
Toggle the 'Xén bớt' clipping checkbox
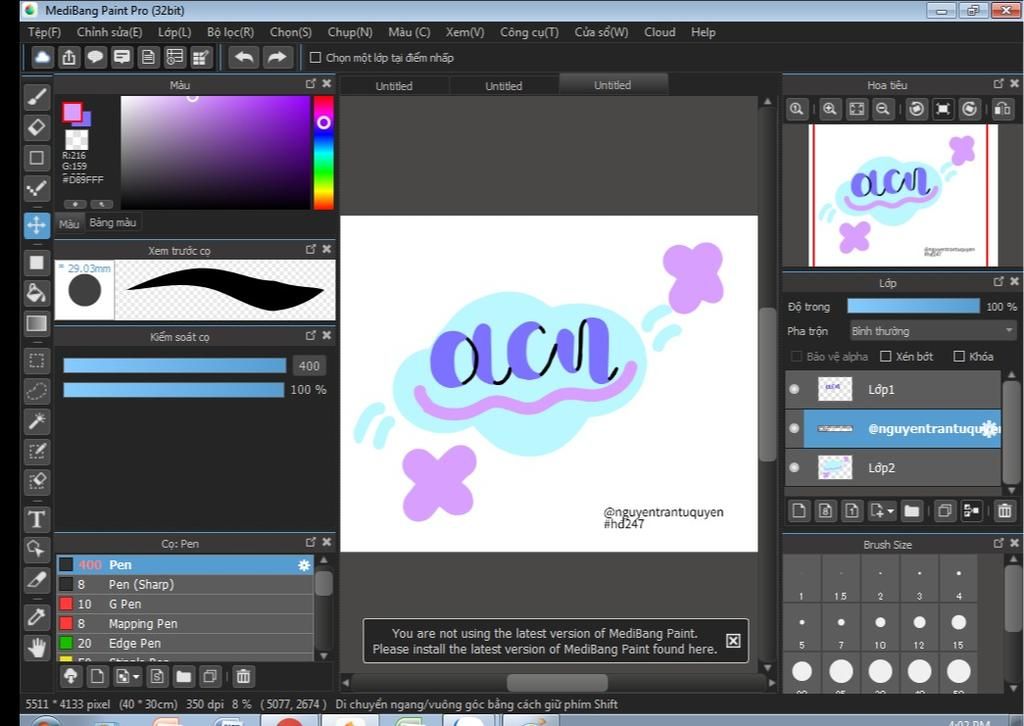pyautogui.click(x=886, y=356)
